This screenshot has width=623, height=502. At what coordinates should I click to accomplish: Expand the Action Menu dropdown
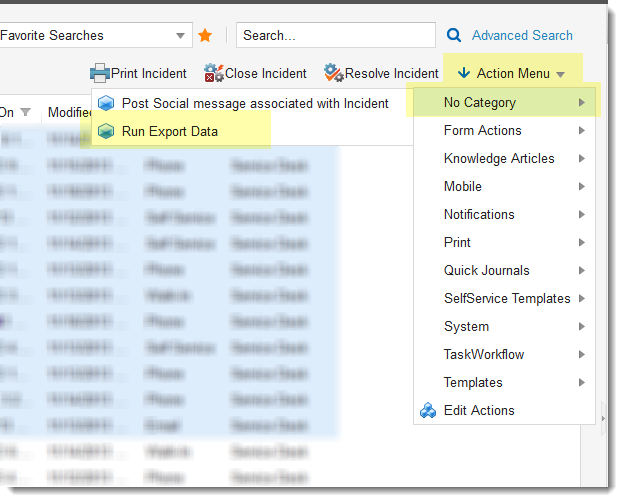512,73
